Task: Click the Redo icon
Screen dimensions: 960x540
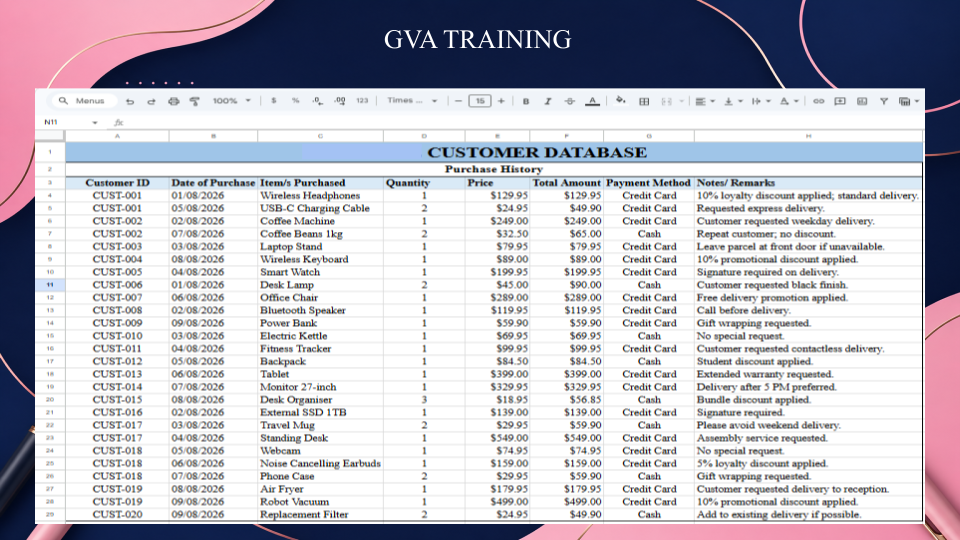Action: (151, 101)
